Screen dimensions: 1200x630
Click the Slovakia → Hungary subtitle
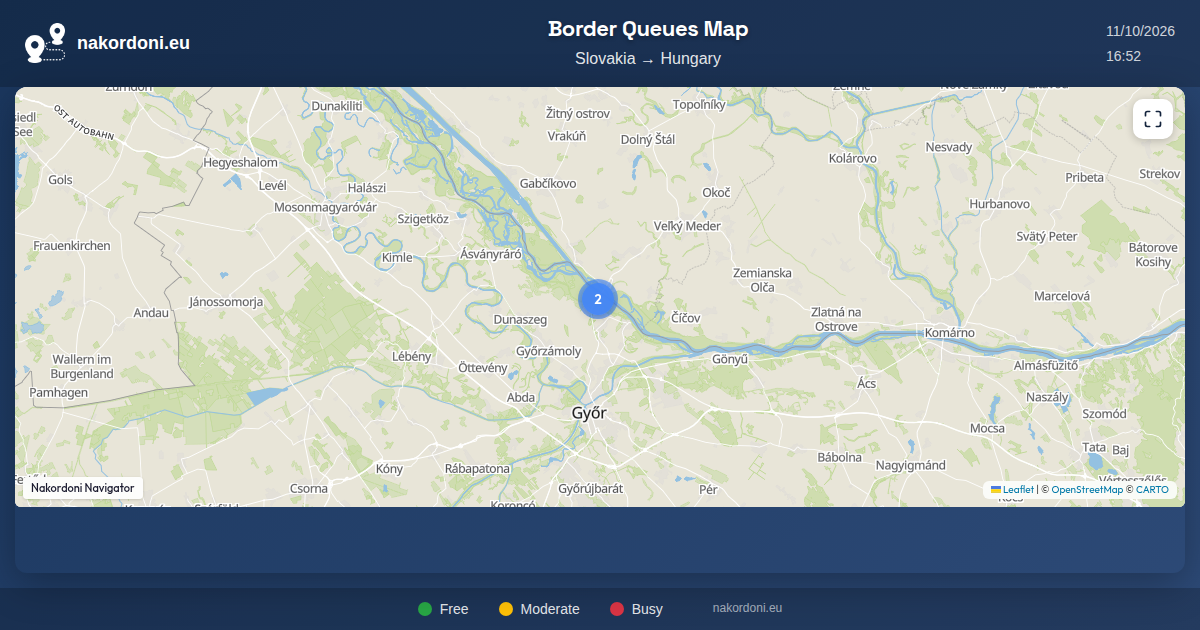pyautogui.click(x=648, y=59)
